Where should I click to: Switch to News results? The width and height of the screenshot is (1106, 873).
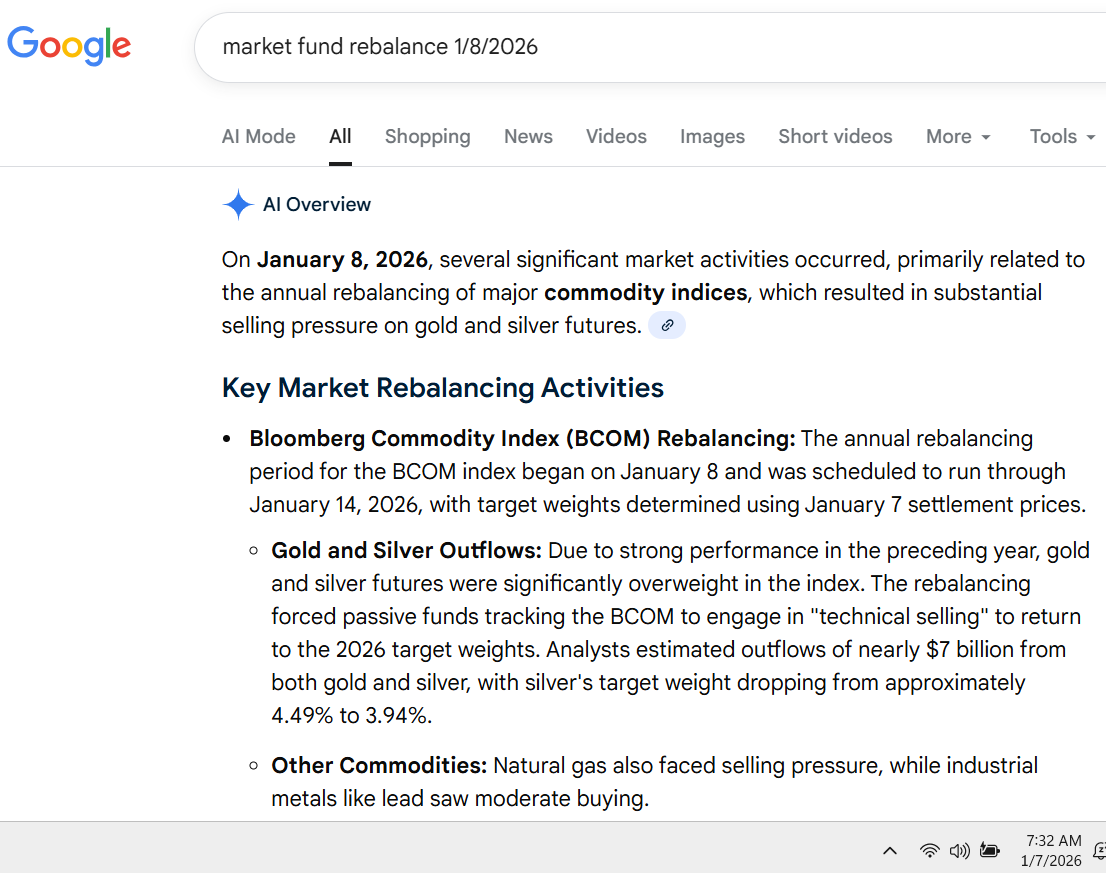coord(528,137)
